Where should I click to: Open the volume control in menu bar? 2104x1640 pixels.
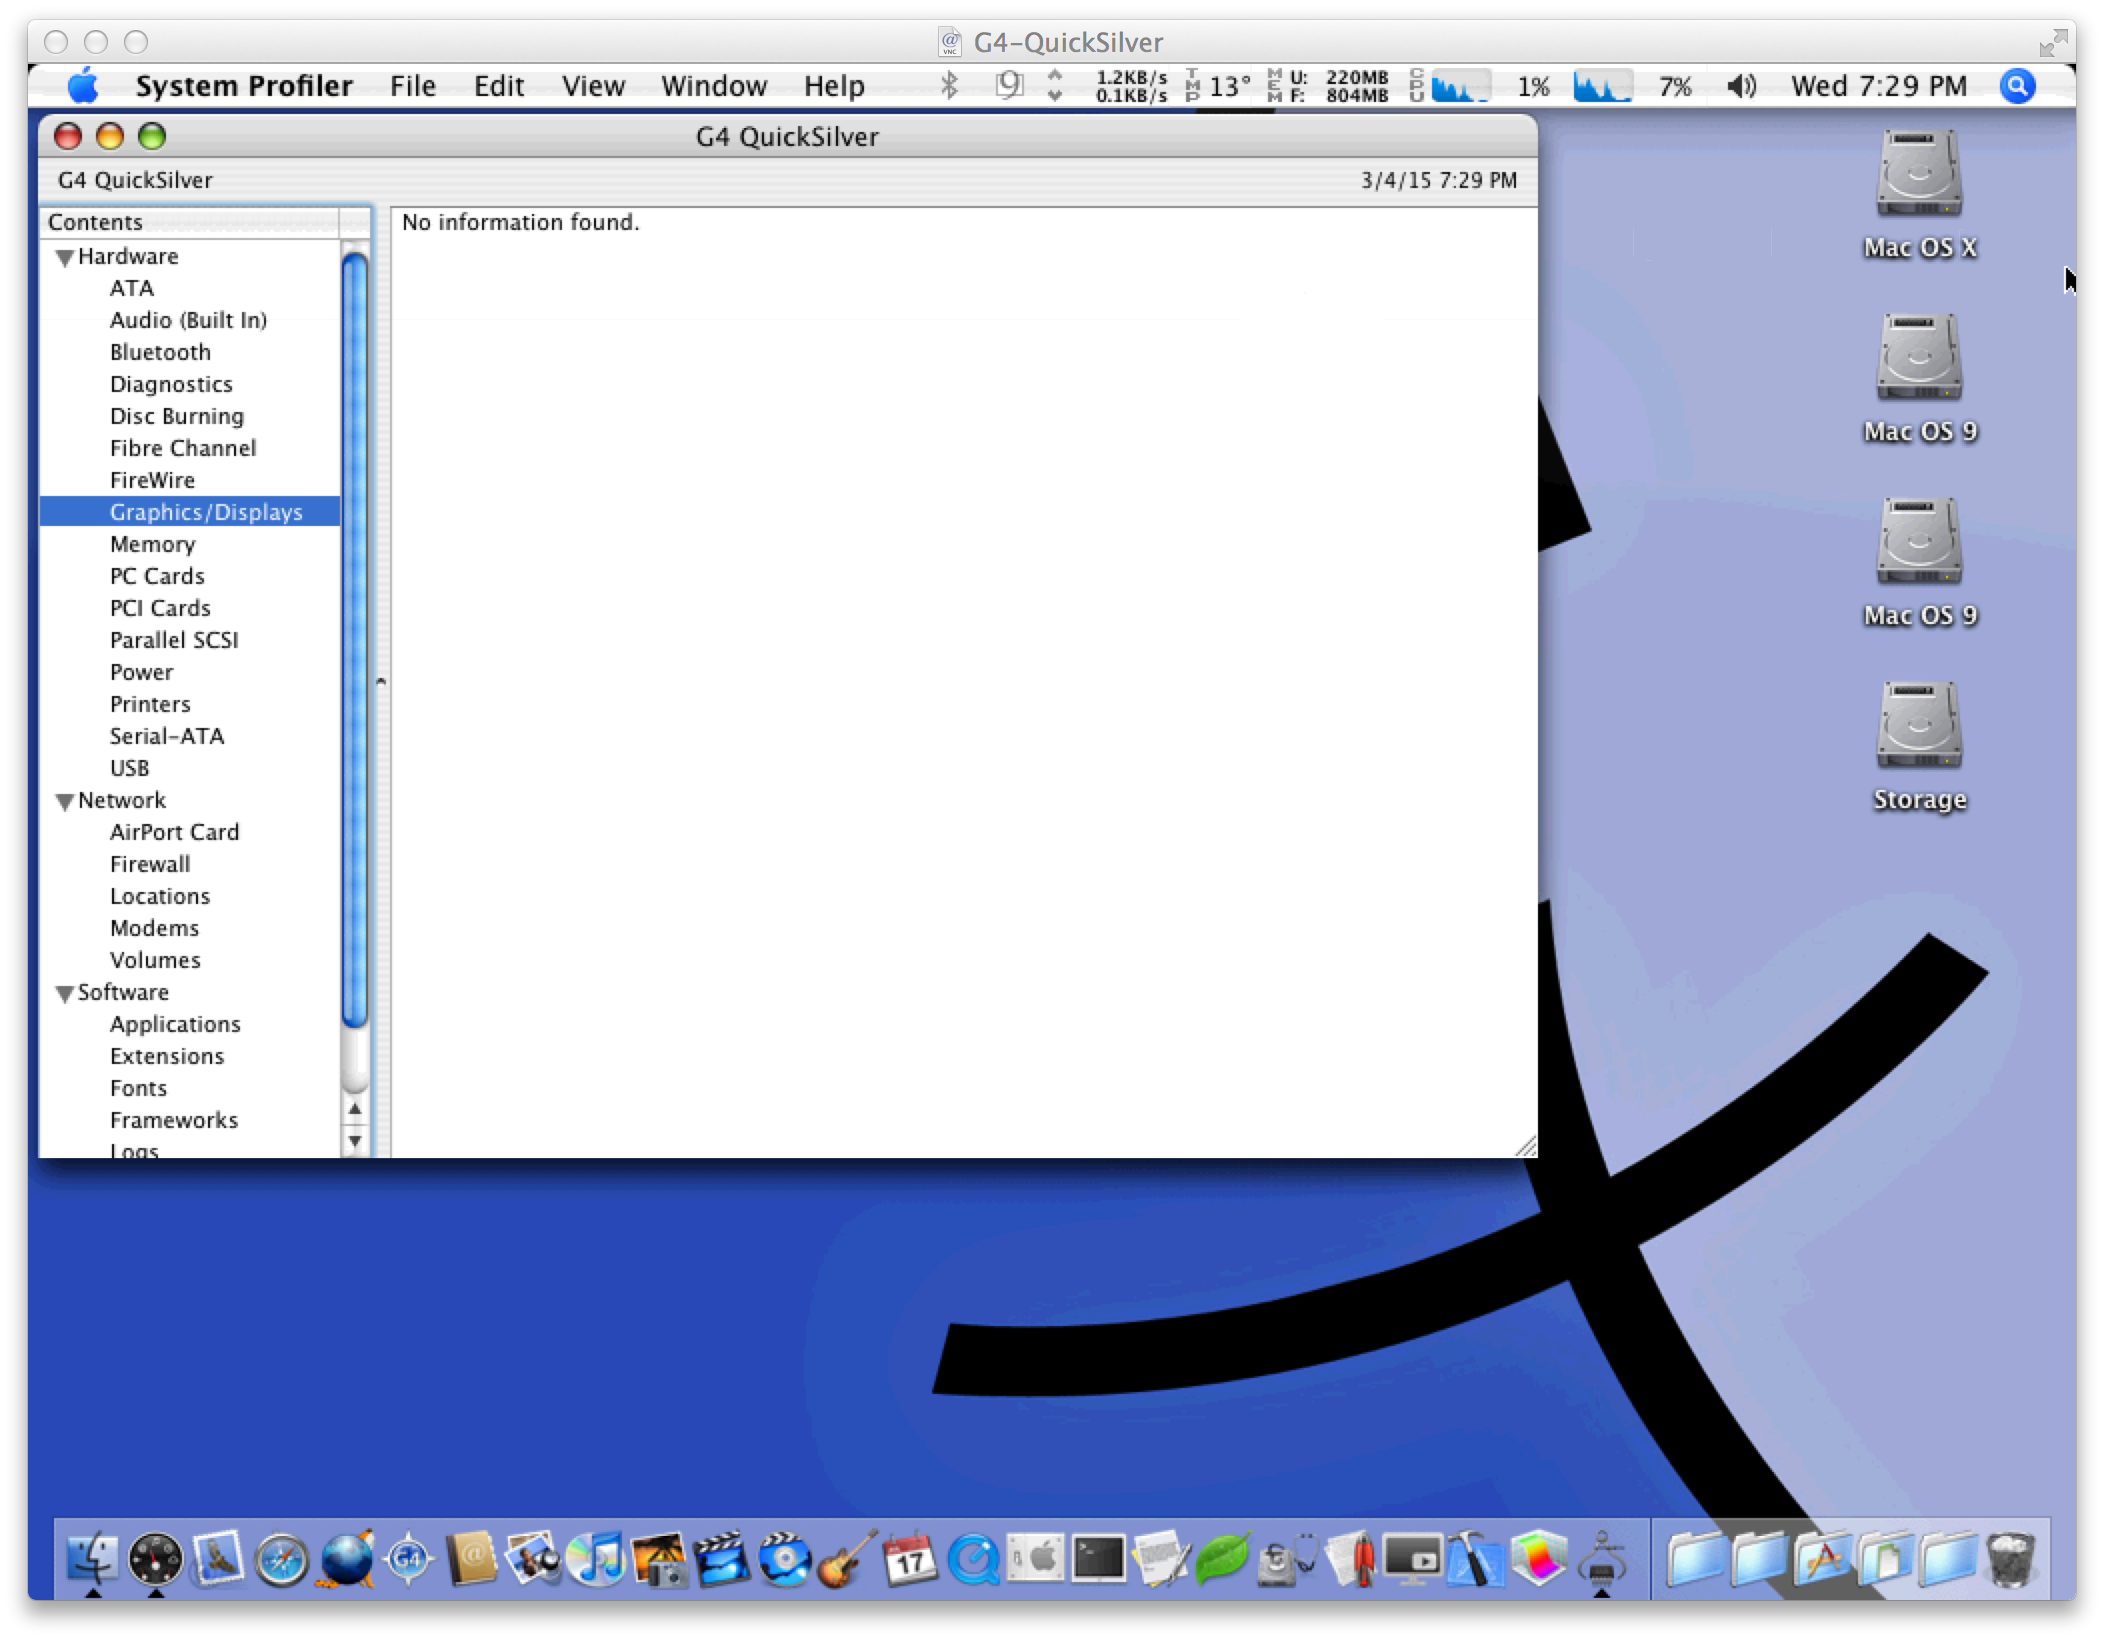(x=1741, y=86)
